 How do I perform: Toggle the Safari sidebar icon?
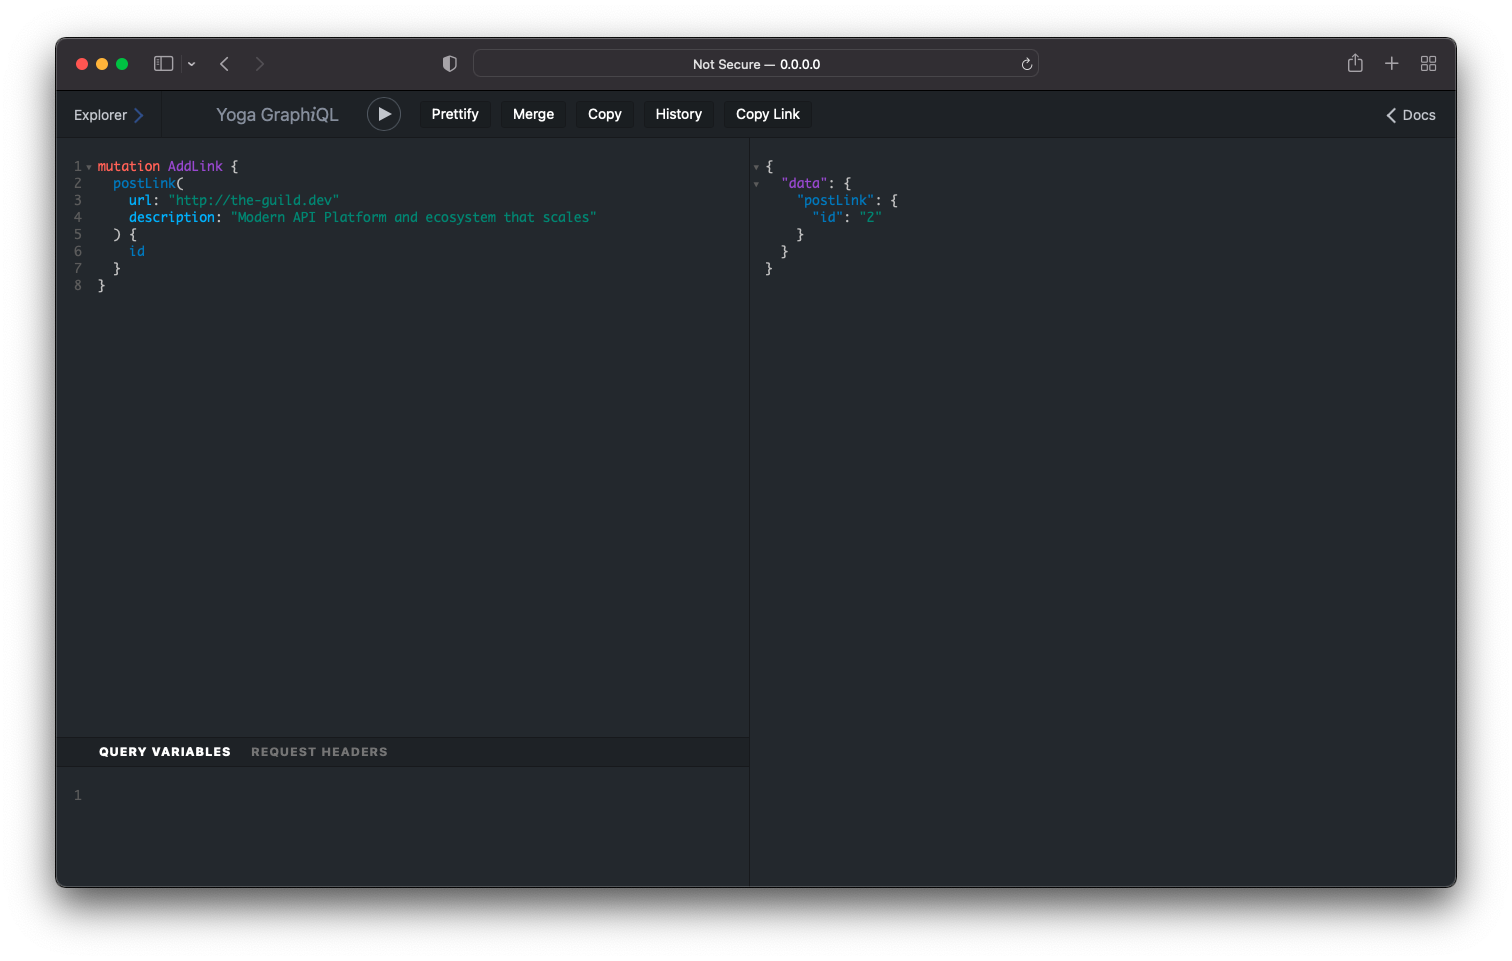163,64
